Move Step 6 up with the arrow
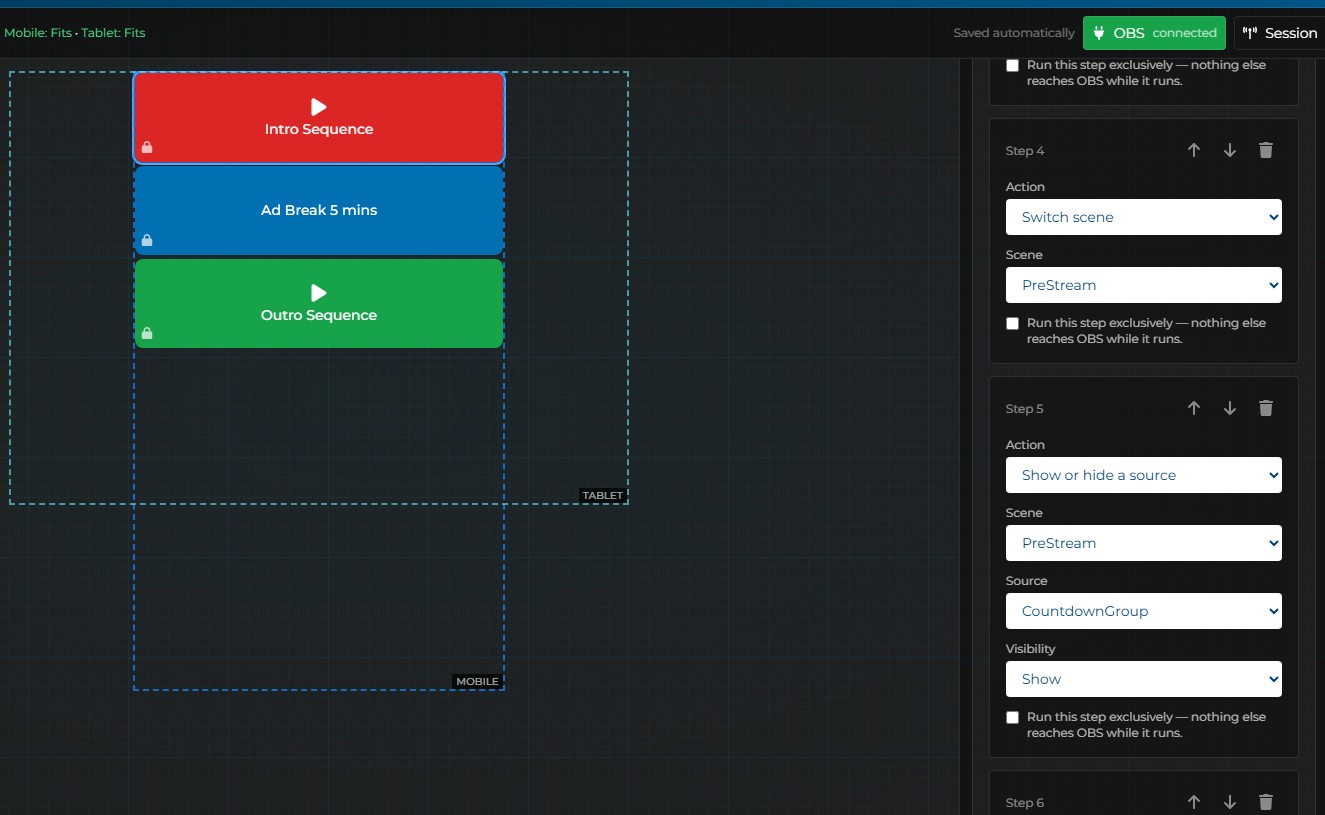The height and width of the screenshot is (815, 1325). point(1193,802)
